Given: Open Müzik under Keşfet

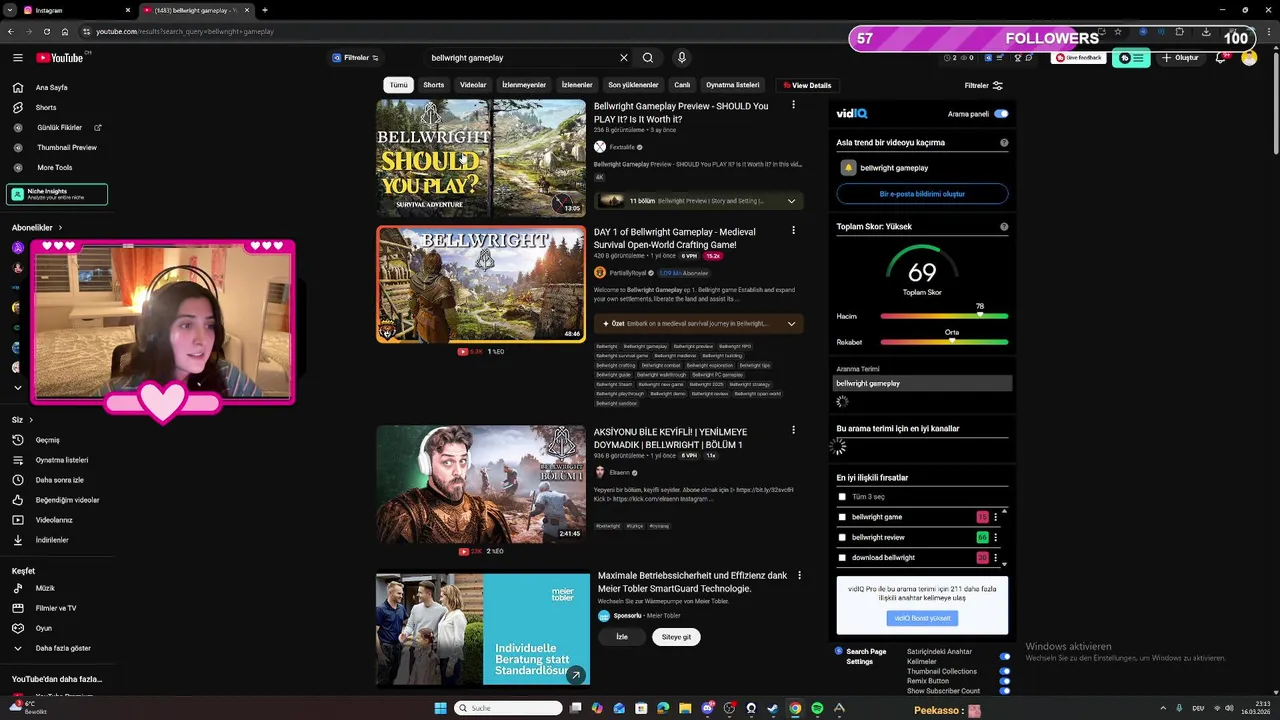Looking at the screenshot, I should [x=45, y=588].
